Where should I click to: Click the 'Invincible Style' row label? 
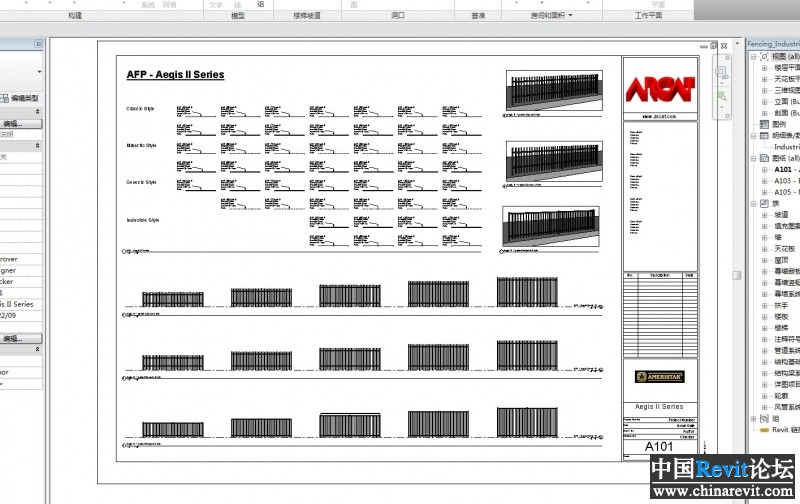143,220
